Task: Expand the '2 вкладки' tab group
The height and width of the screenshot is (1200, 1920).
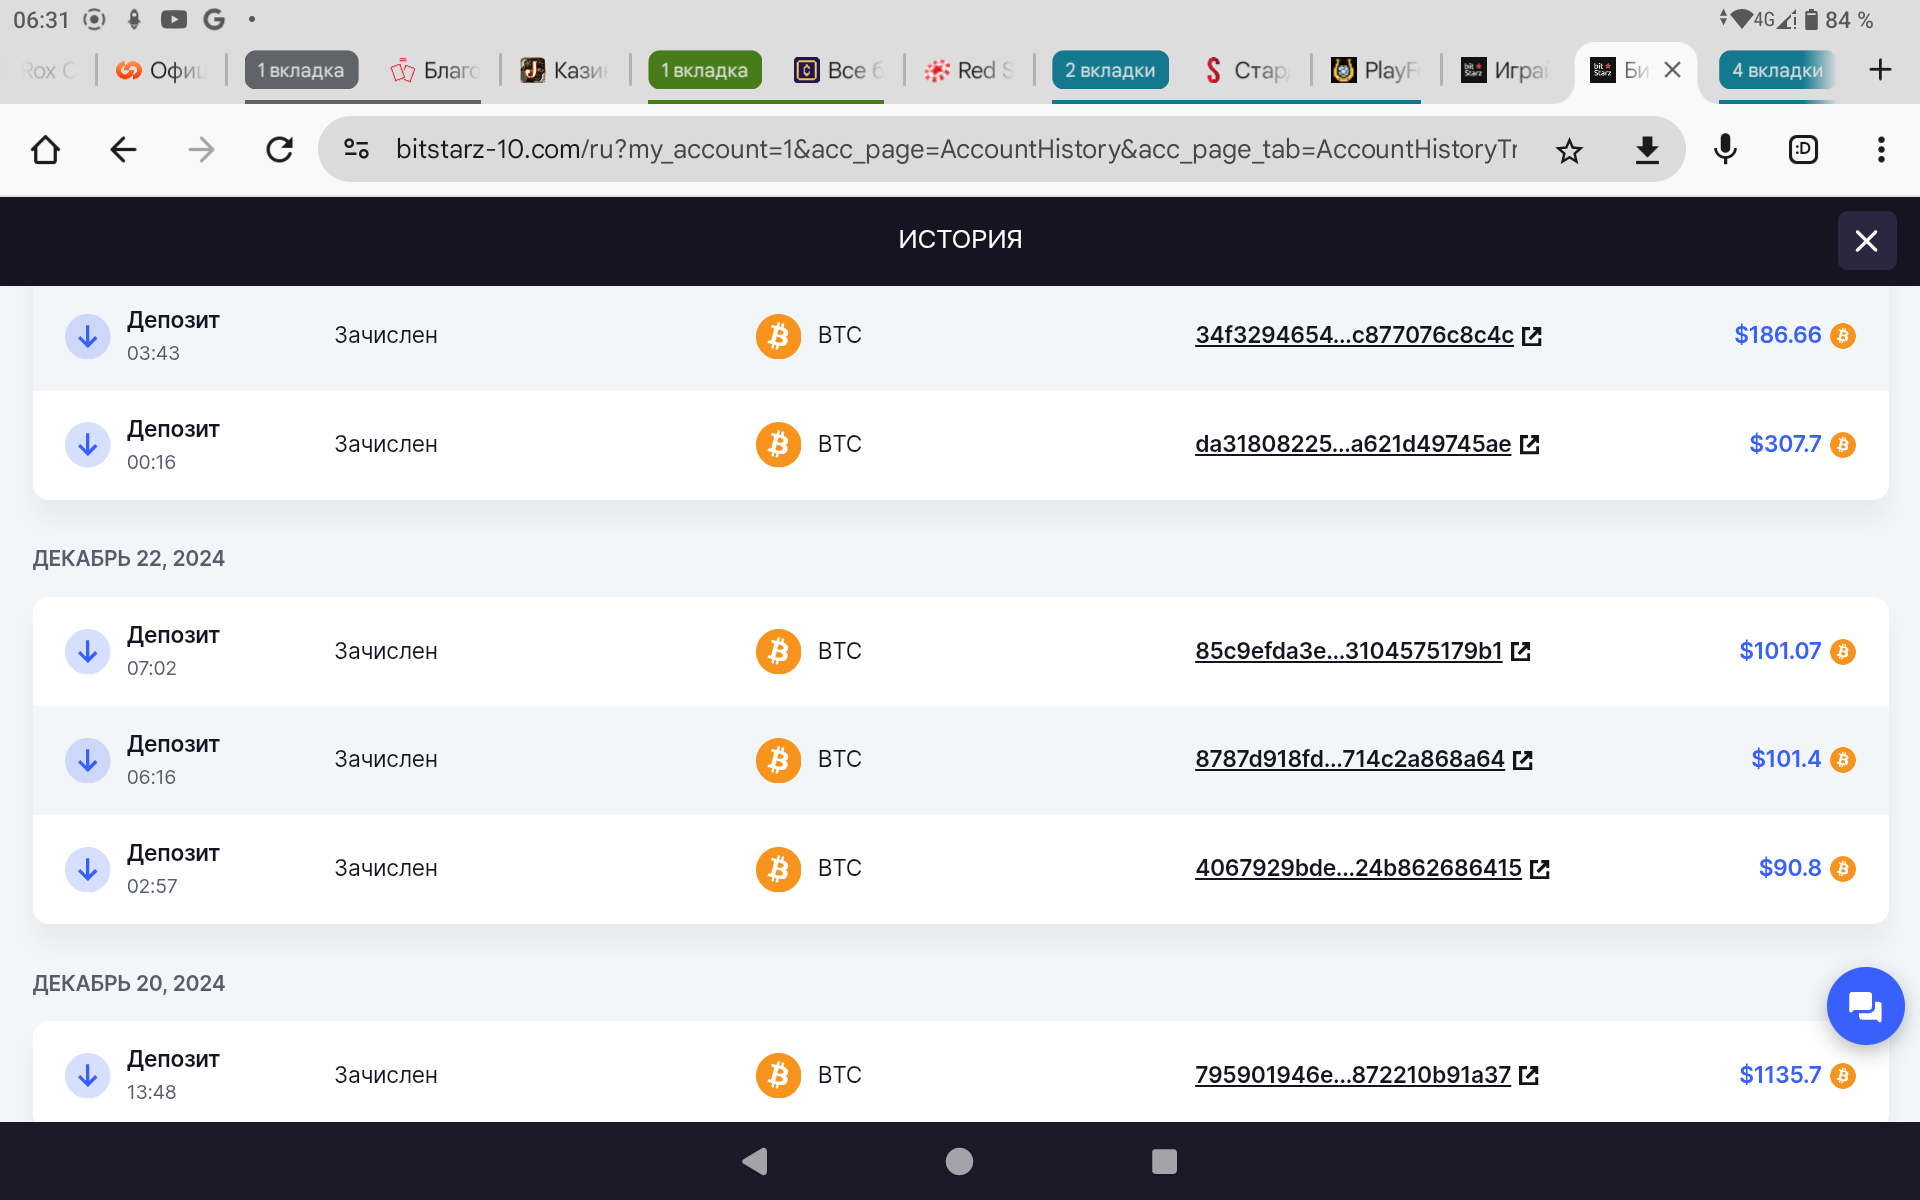Action: coord(1109,70)
